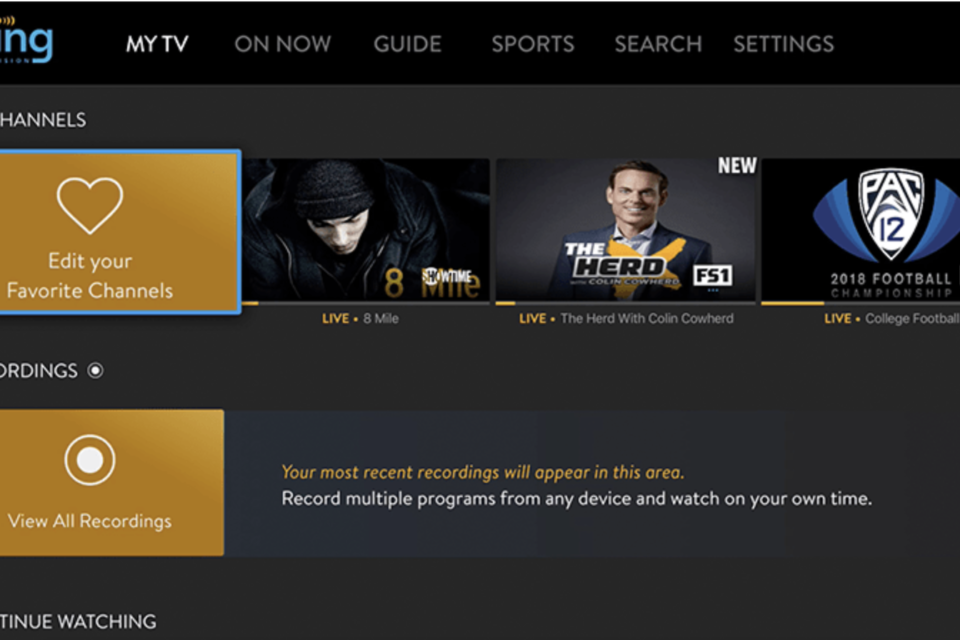Click the Sling logo
The image size is (960, 640).
coord(26,40)
